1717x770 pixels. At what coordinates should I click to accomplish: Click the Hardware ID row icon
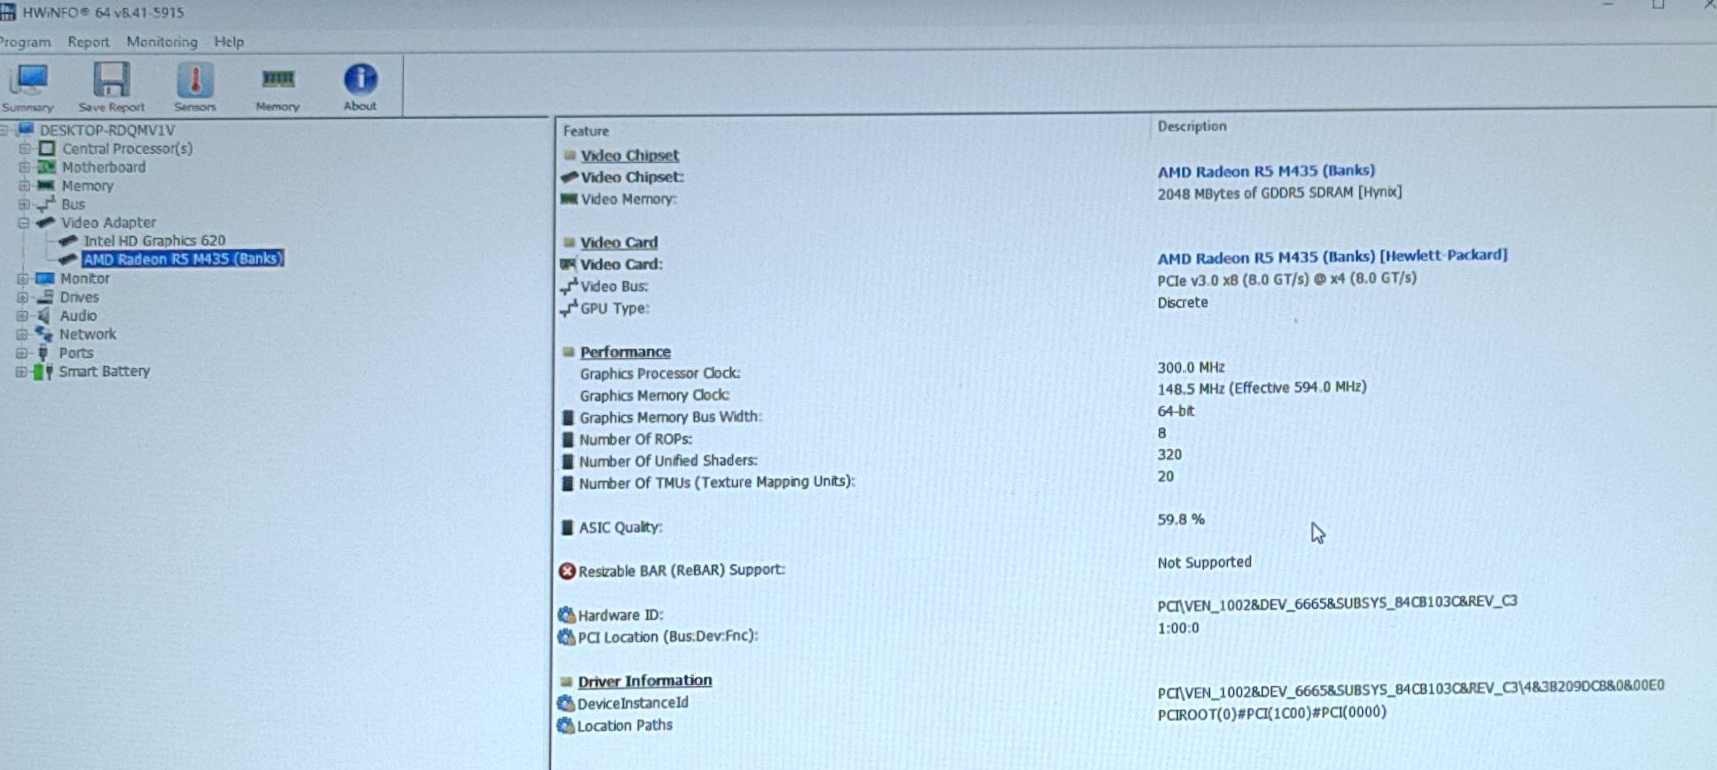(x=566, y=615)
